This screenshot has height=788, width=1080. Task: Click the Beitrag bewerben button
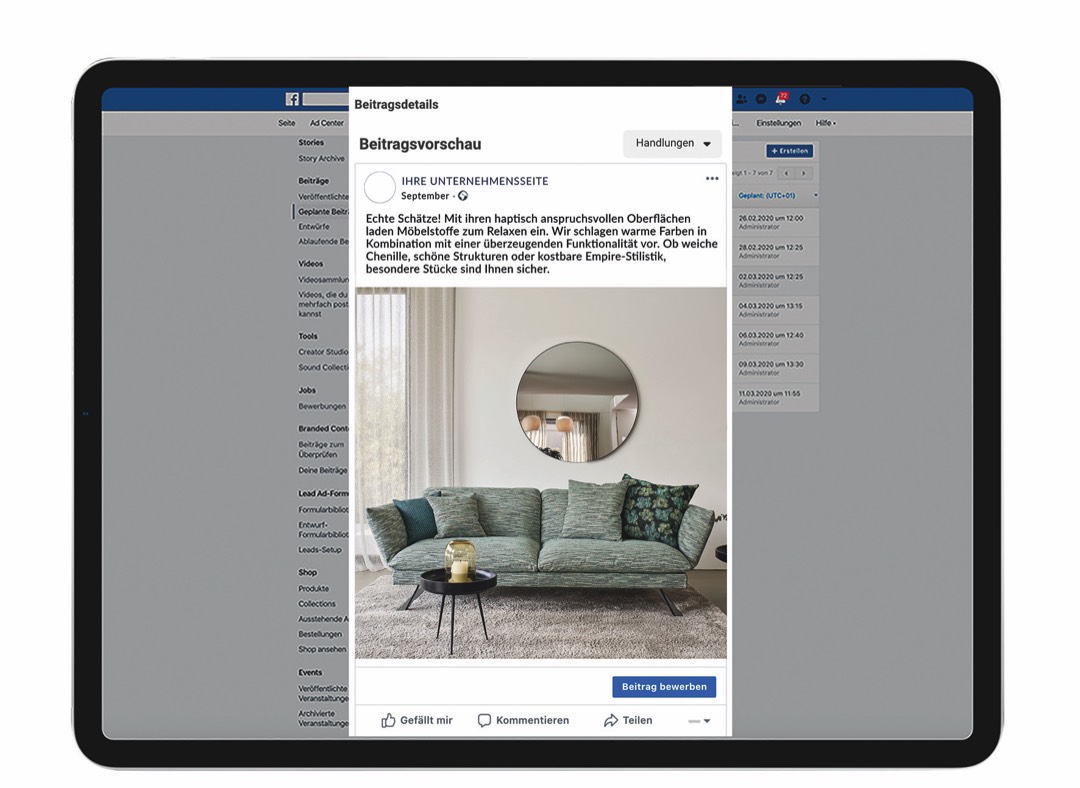pyautogui.click(x=663, y=687)
